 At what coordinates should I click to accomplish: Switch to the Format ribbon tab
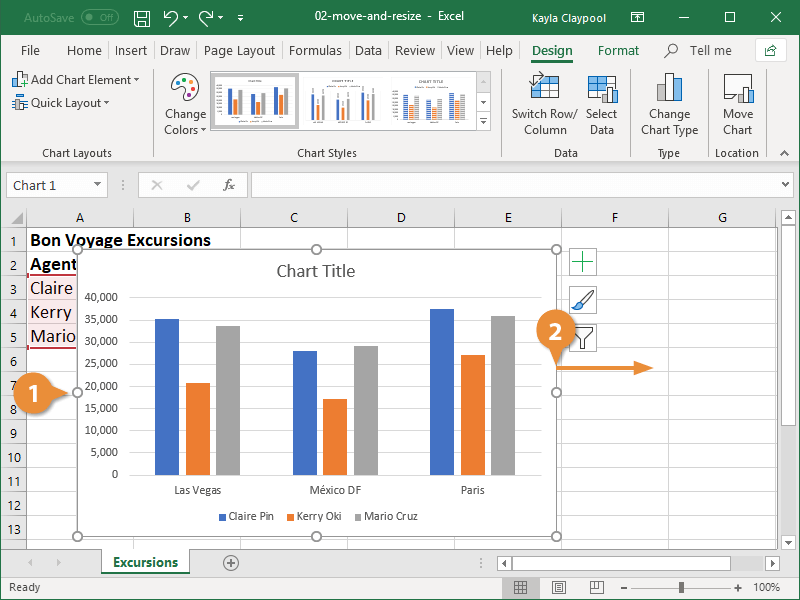click(x=618, y=50)
